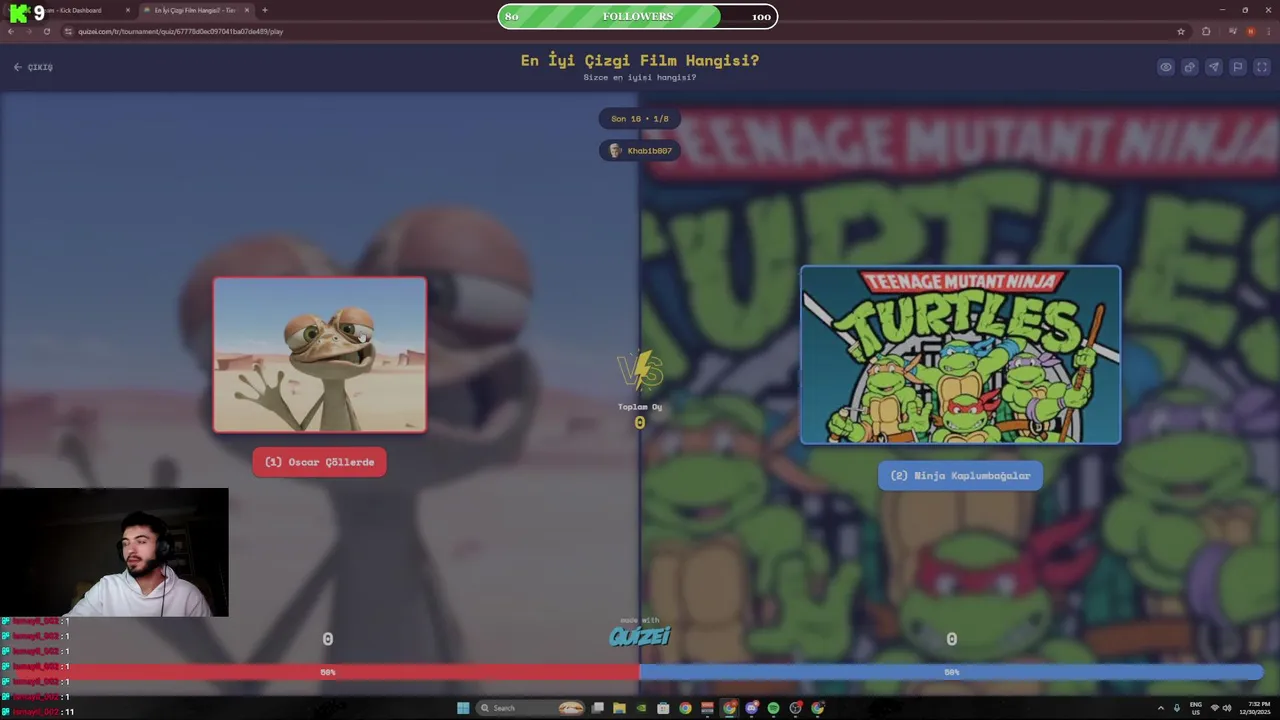Click the copy link icon in quiz toolbar
This screenshot has width=1280, height=720.
[1190, 67]
